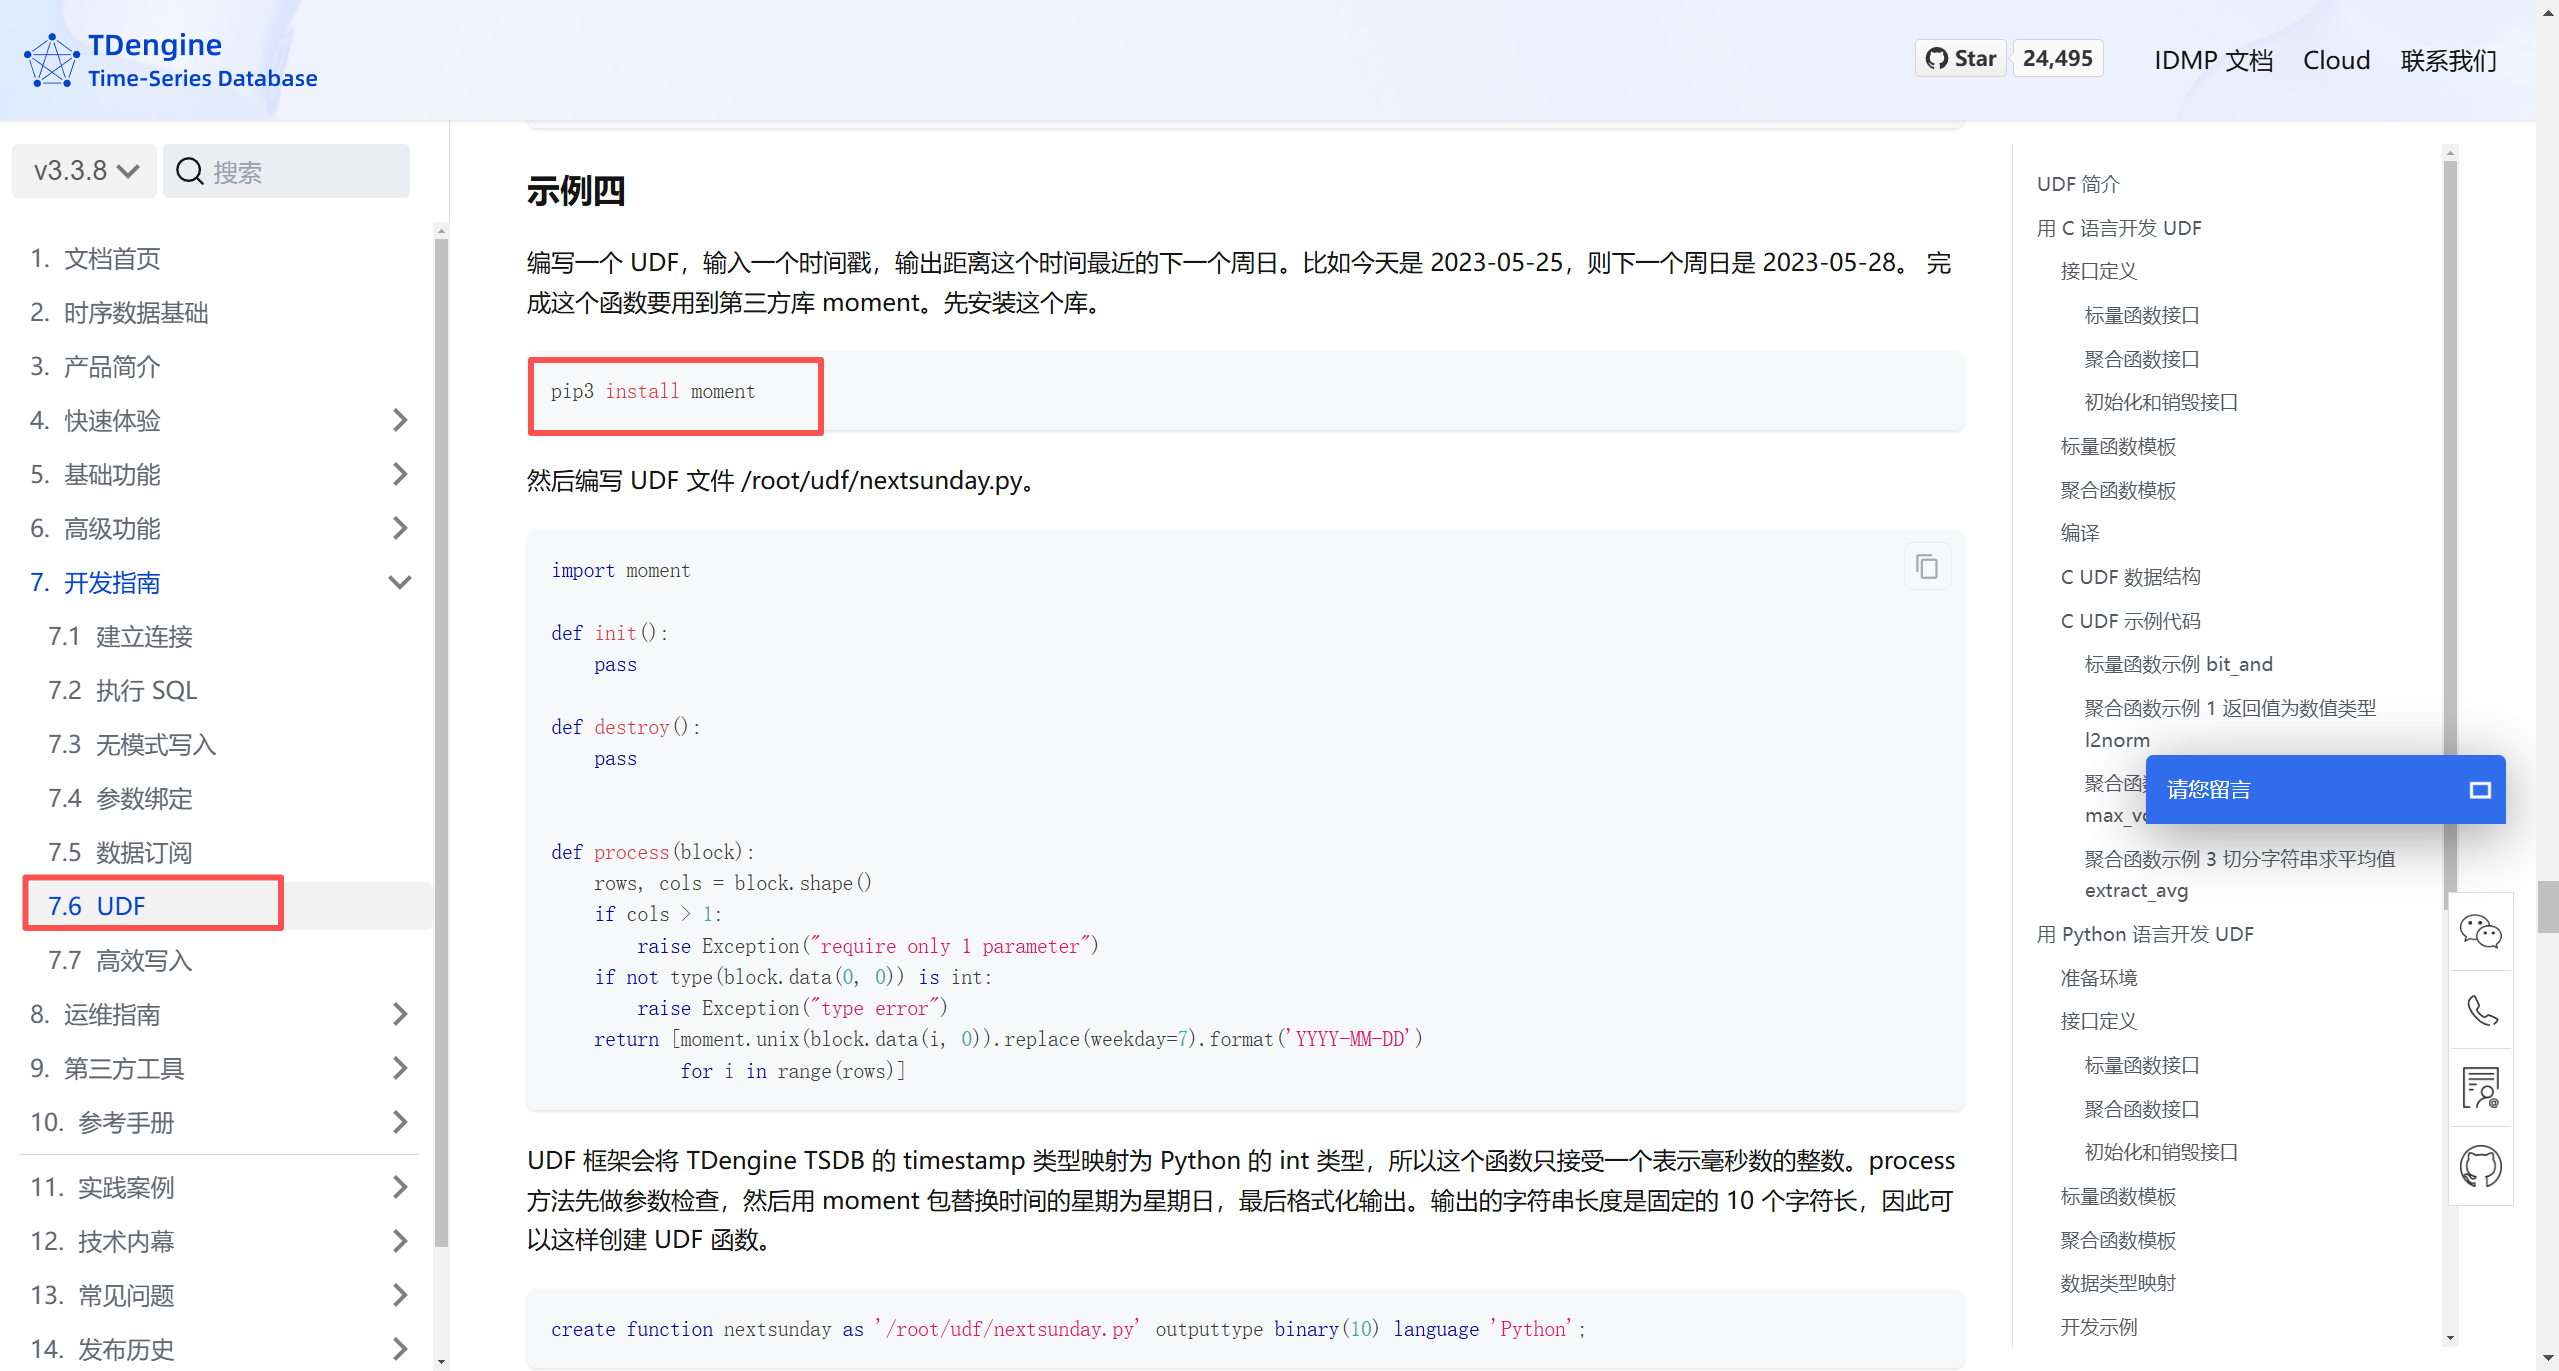Expand the 请您留言 chat window
The height and width of the screenshot is (1371, 2559).
click(x=2479, y=790)
